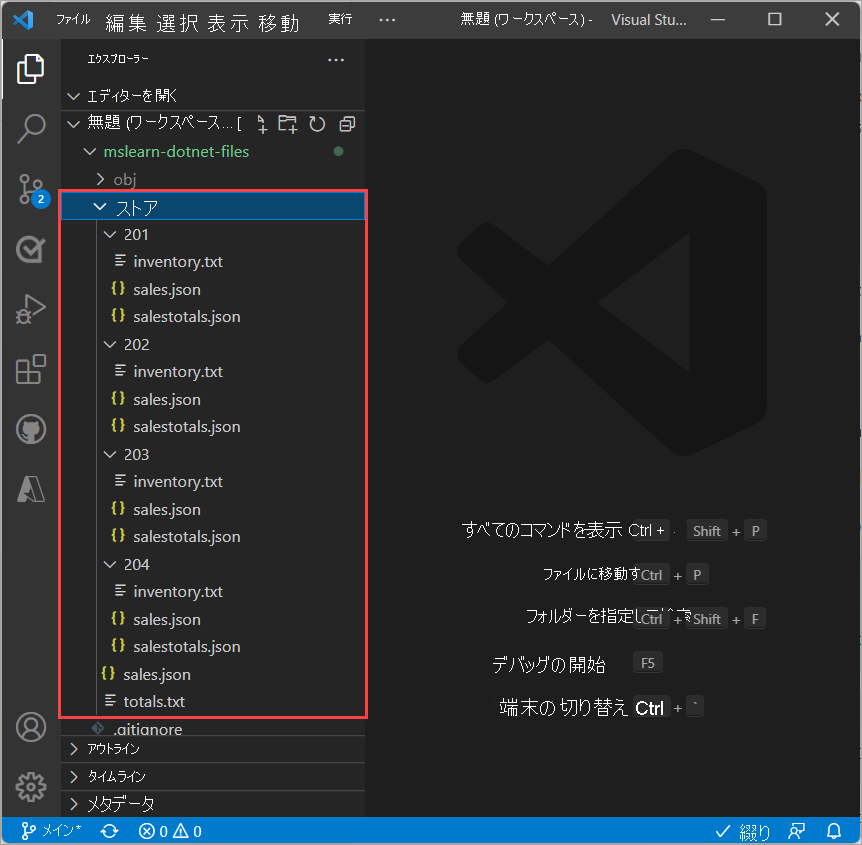Open the Azure view
This screenshot has height=845, width=862.
(x=31, y=489)
